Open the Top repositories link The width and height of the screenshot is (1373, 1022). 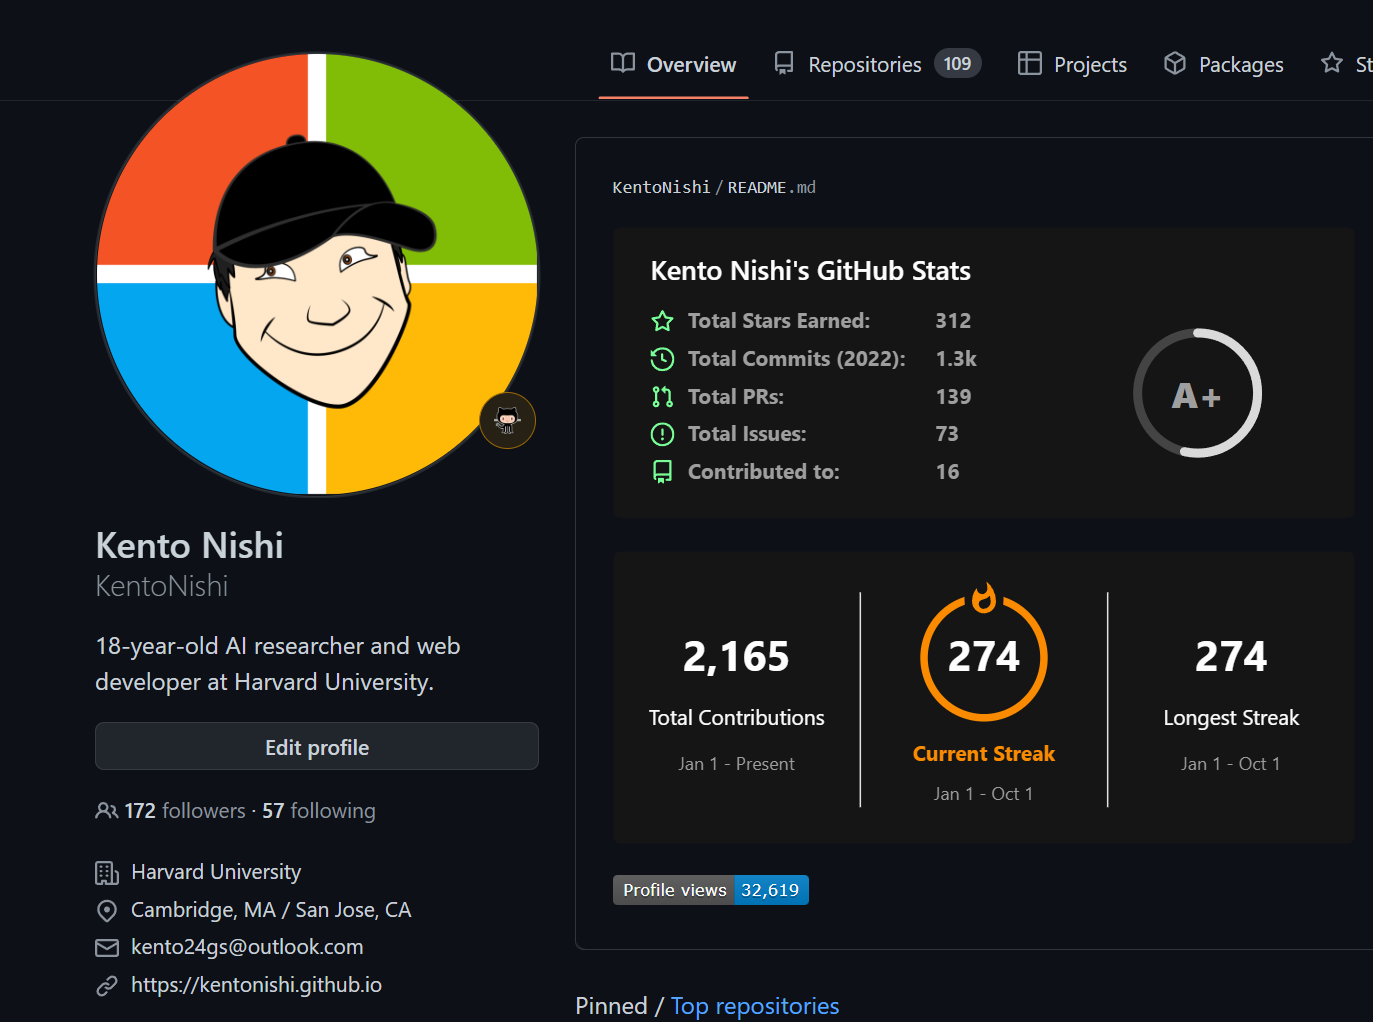pos(754,1005)
